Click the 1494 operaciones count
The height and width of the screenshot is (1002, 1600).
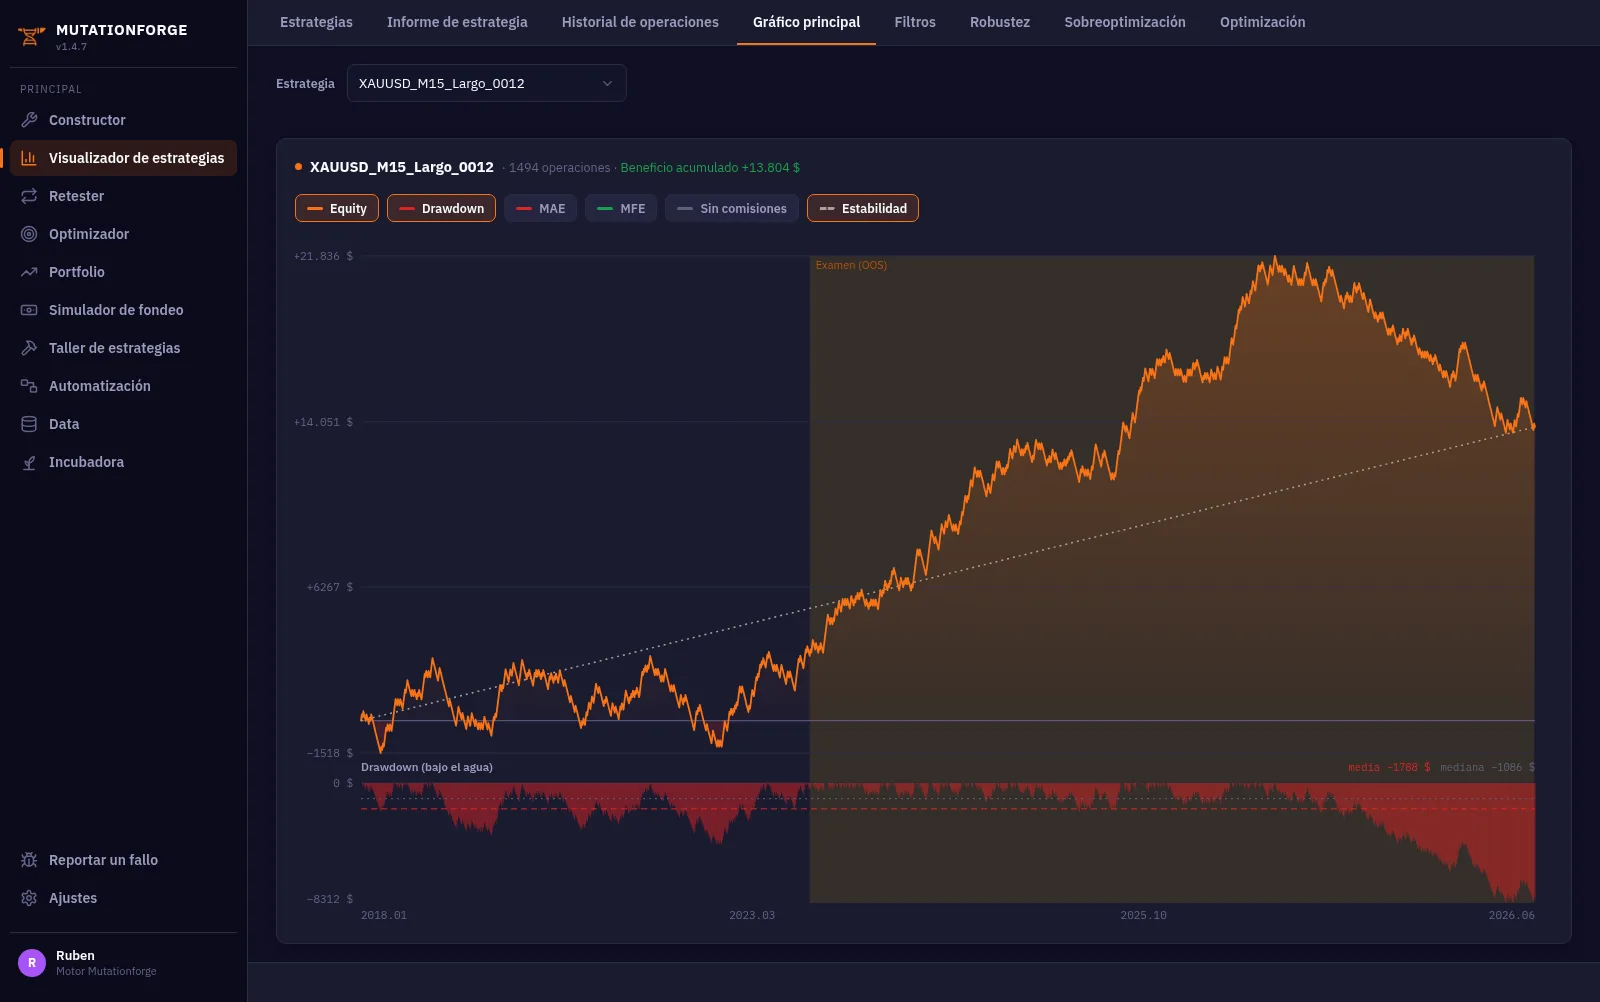(x=559, y=168)
